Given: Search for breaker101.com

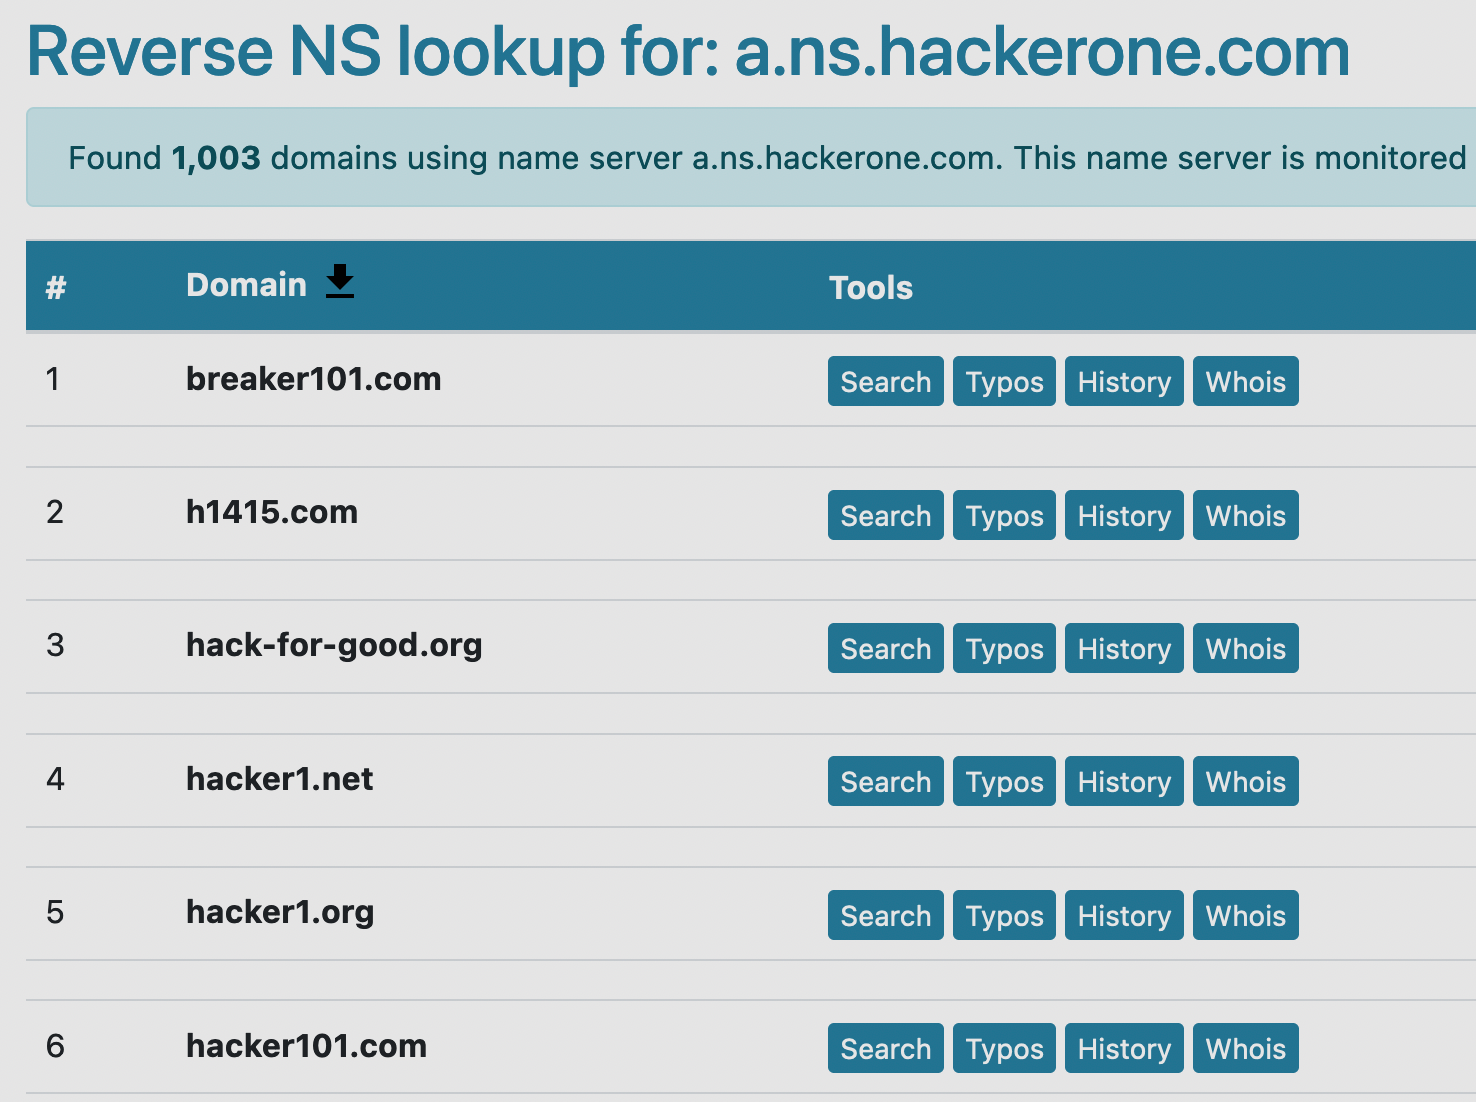Looking at the screenshot, I should pos(885,381).
